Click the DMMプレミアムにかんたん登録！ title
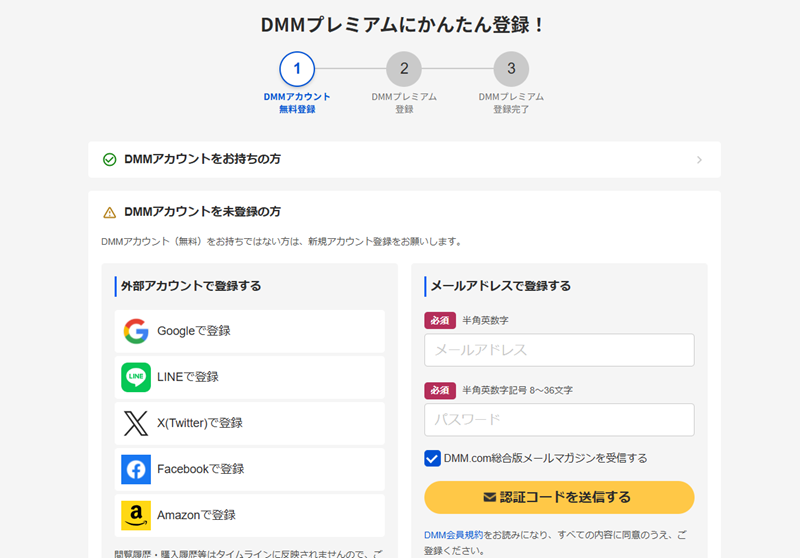 point(403,24)
